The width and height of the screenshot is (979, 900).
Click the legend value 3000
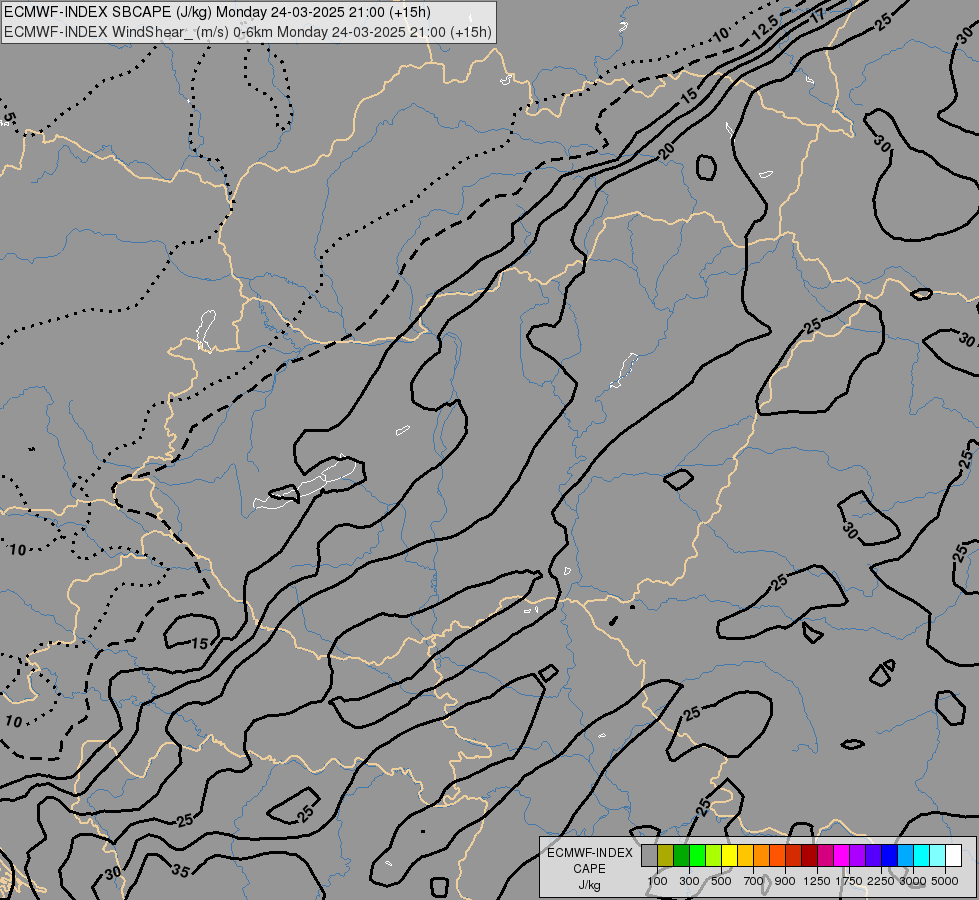(913, 881)
